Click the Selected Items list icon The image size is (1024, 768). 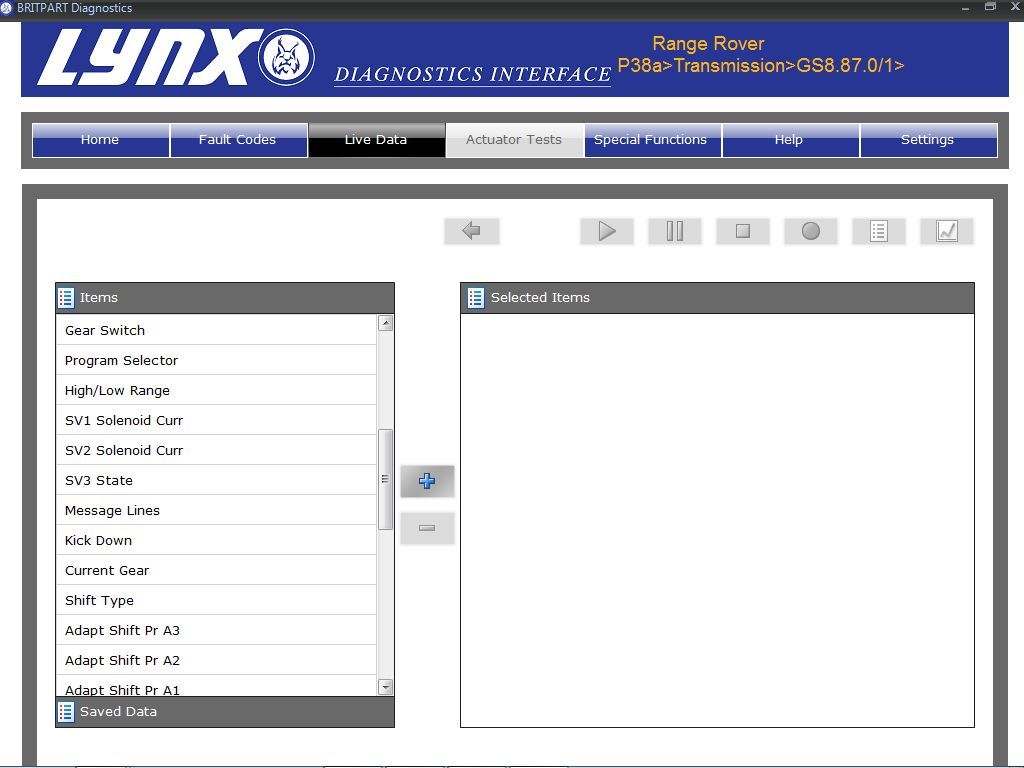pyautogui.click(x=476, y=298)
